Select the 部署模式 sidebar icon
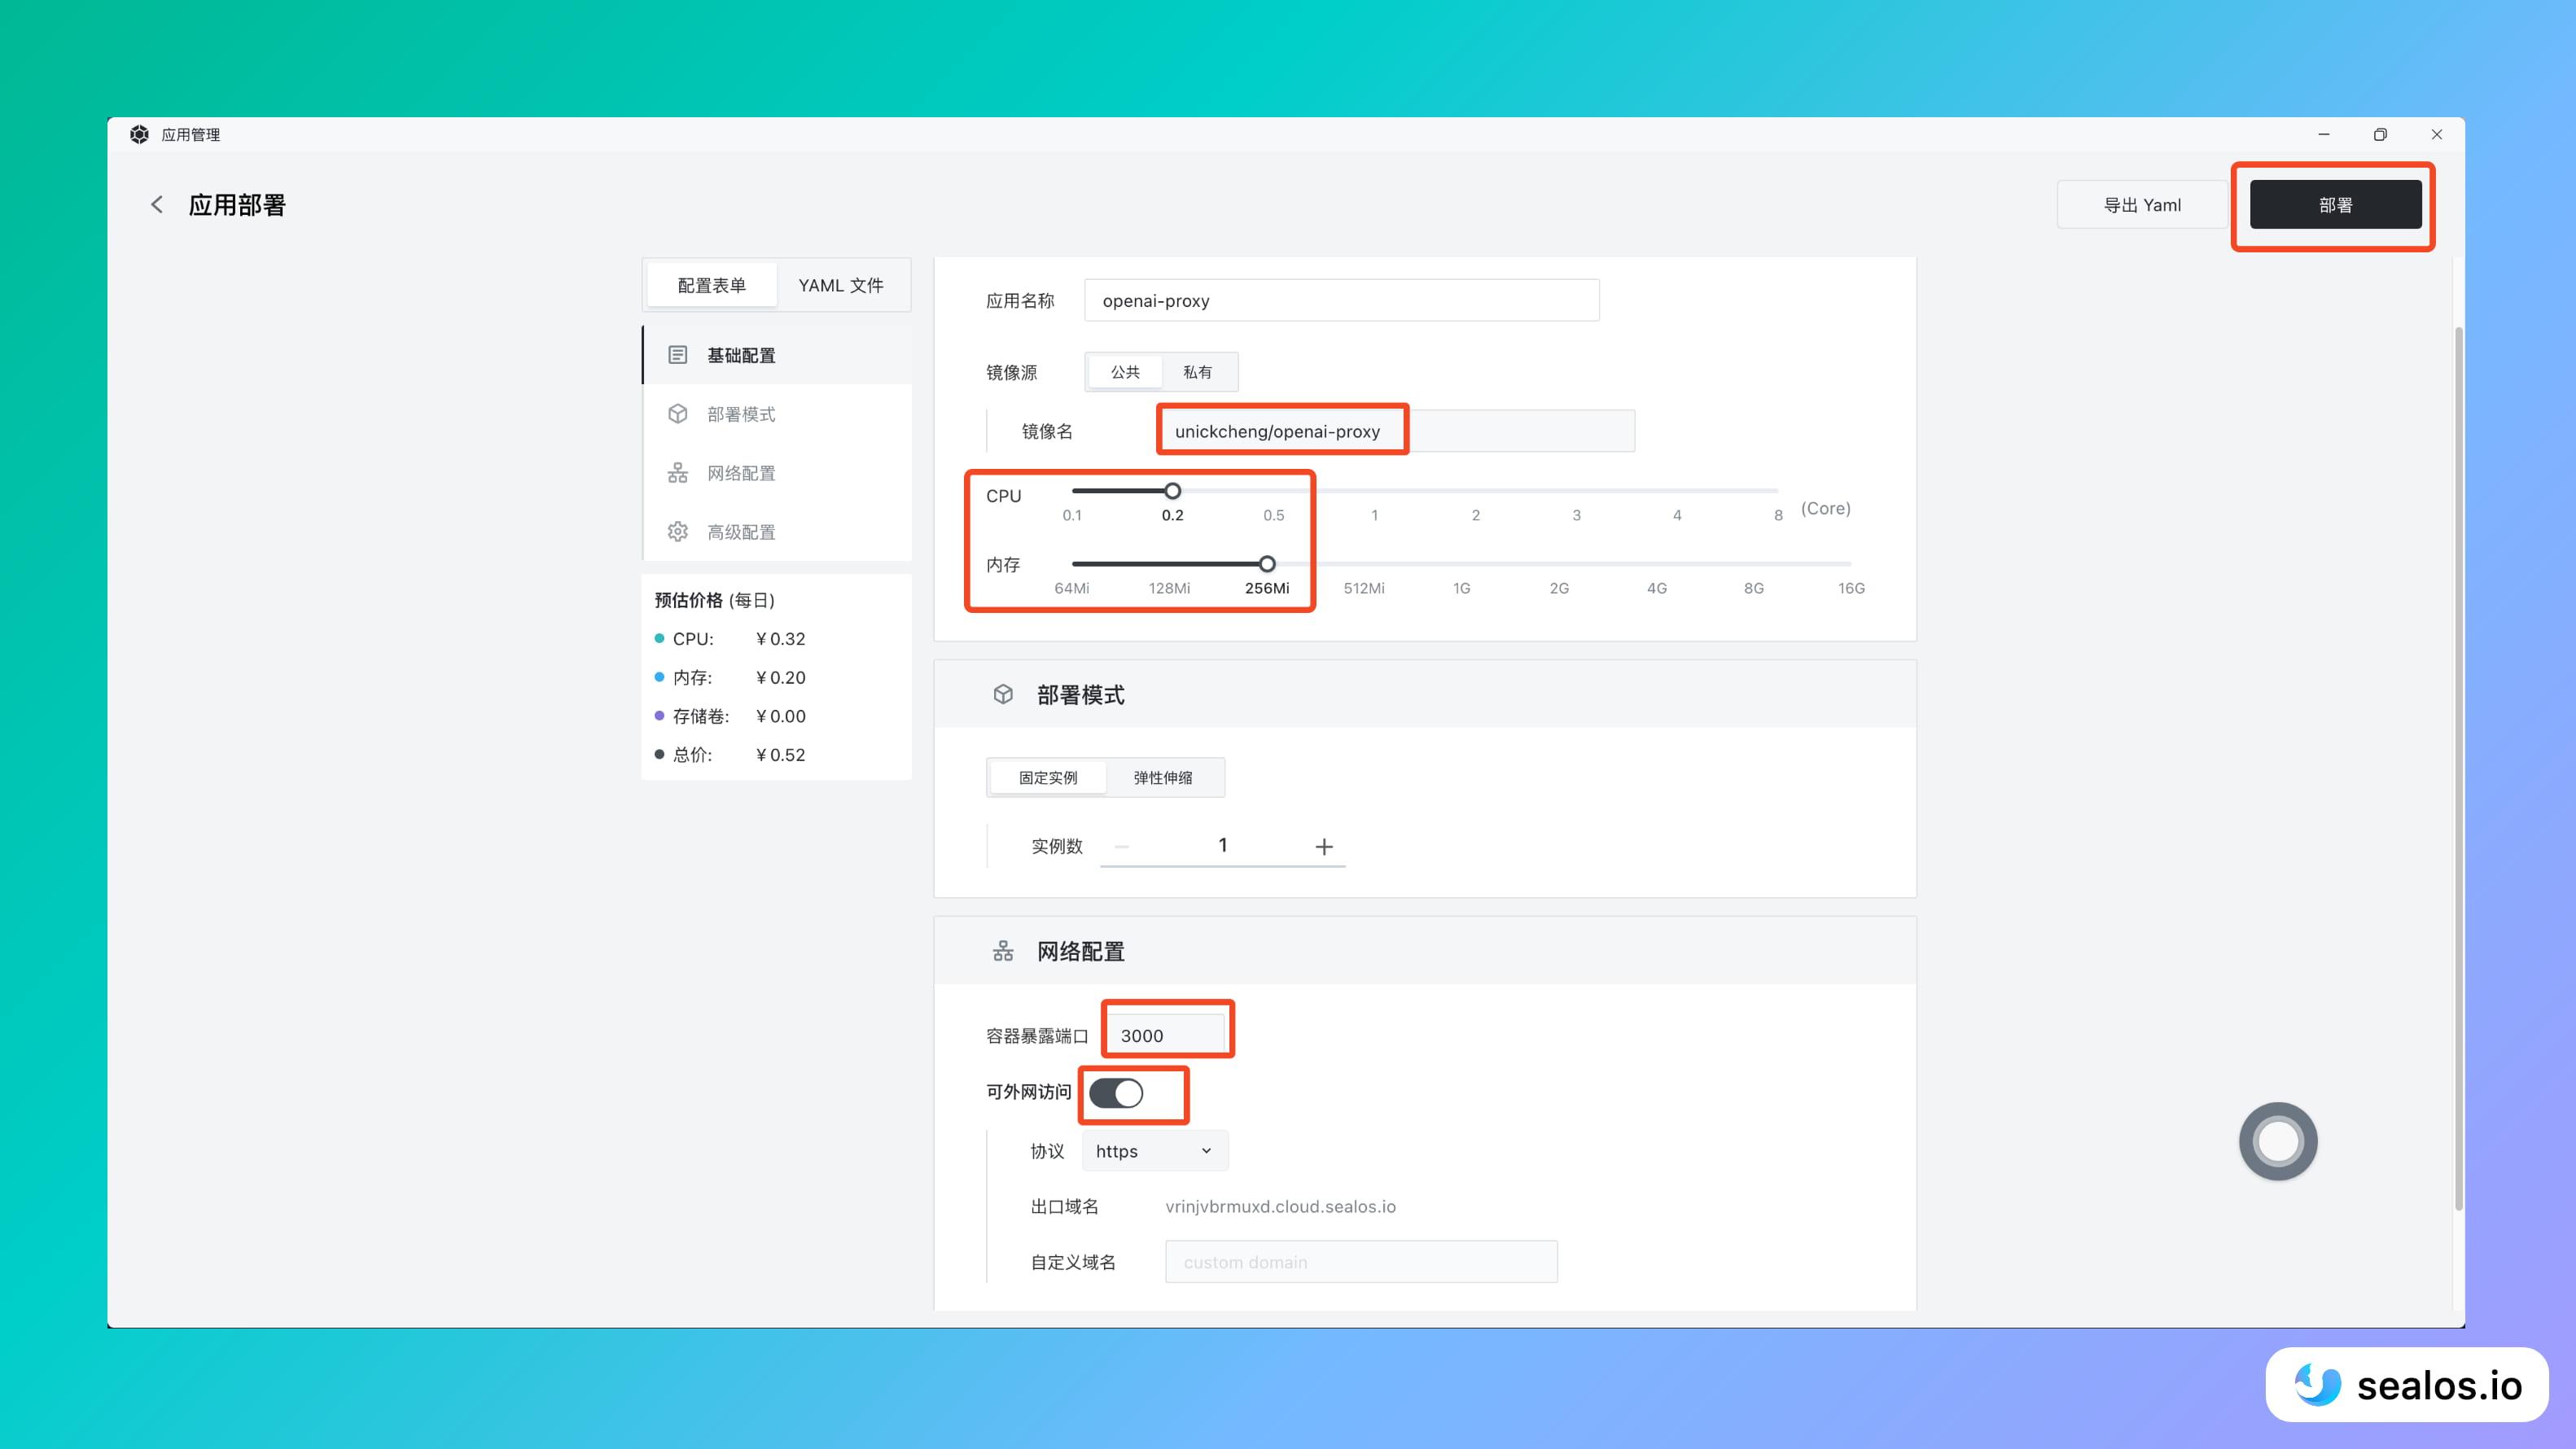 (678, 413)
